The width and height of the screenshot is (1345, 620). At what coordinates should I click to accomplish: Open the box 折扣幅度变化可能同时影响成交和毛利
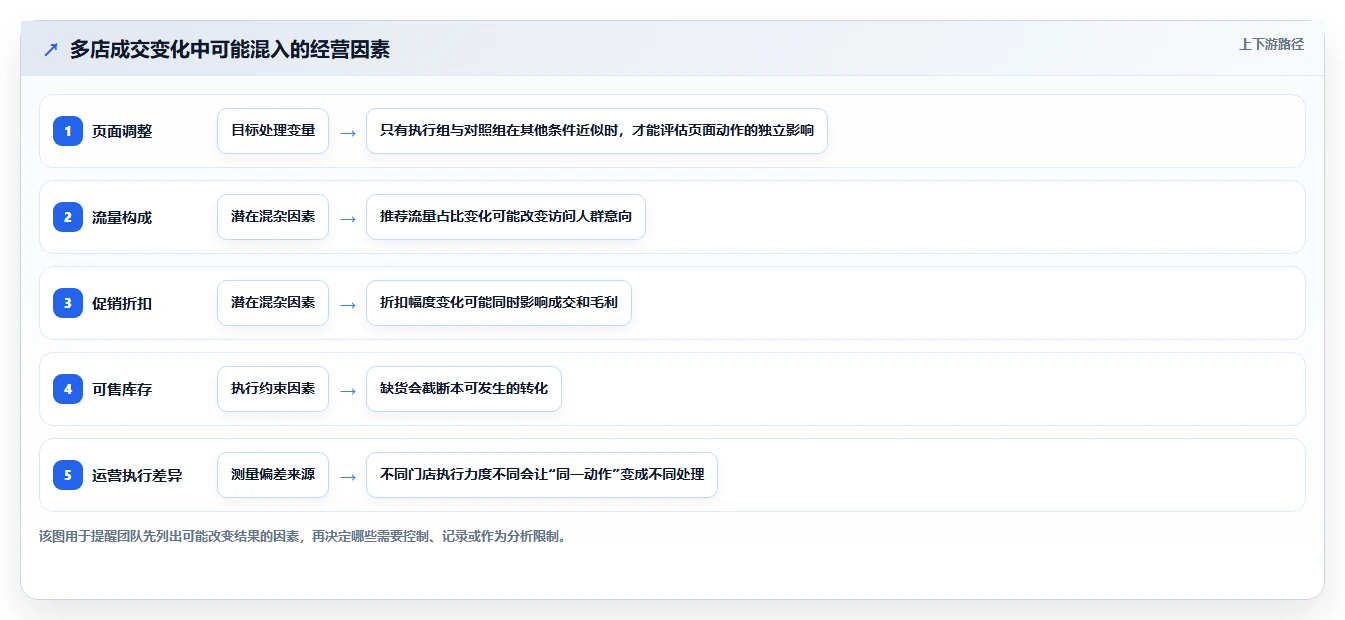[x=499, y=303]
